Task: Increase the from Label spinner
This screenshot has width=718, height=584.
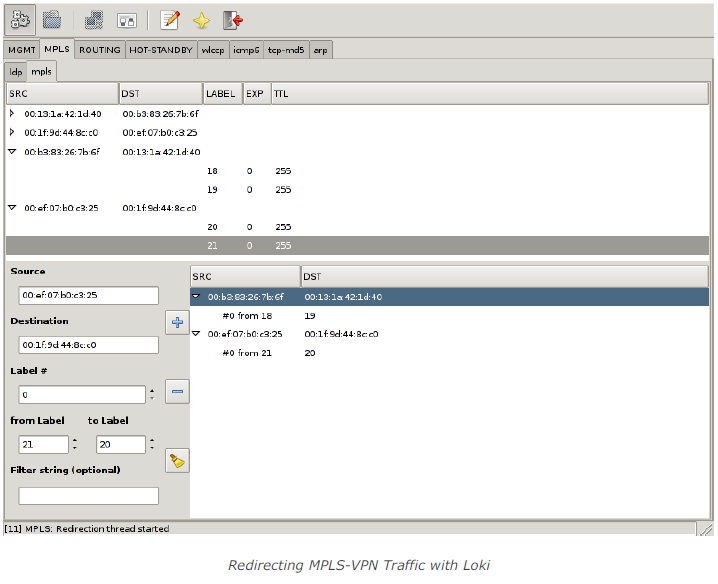Action: pyautogui.click(x=75, y=441)
